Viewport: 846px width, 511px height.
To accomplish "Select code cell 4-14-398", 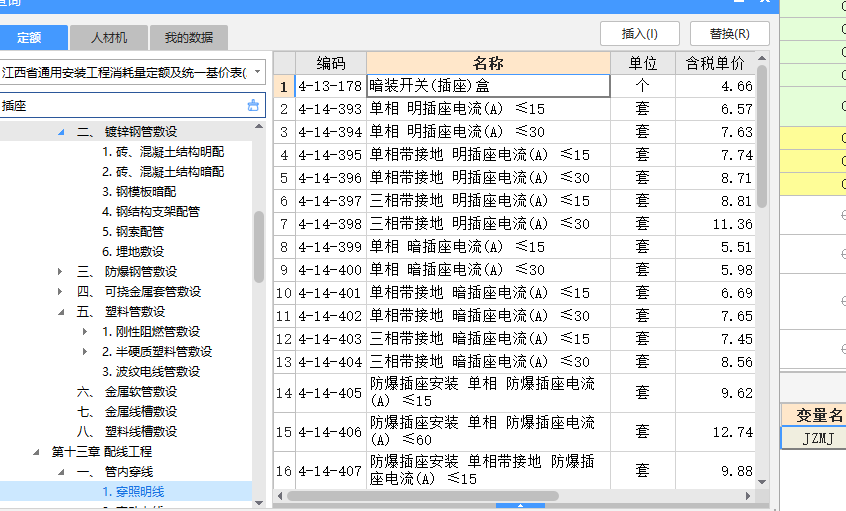I will pyautogui.click(x=331, y=224).
